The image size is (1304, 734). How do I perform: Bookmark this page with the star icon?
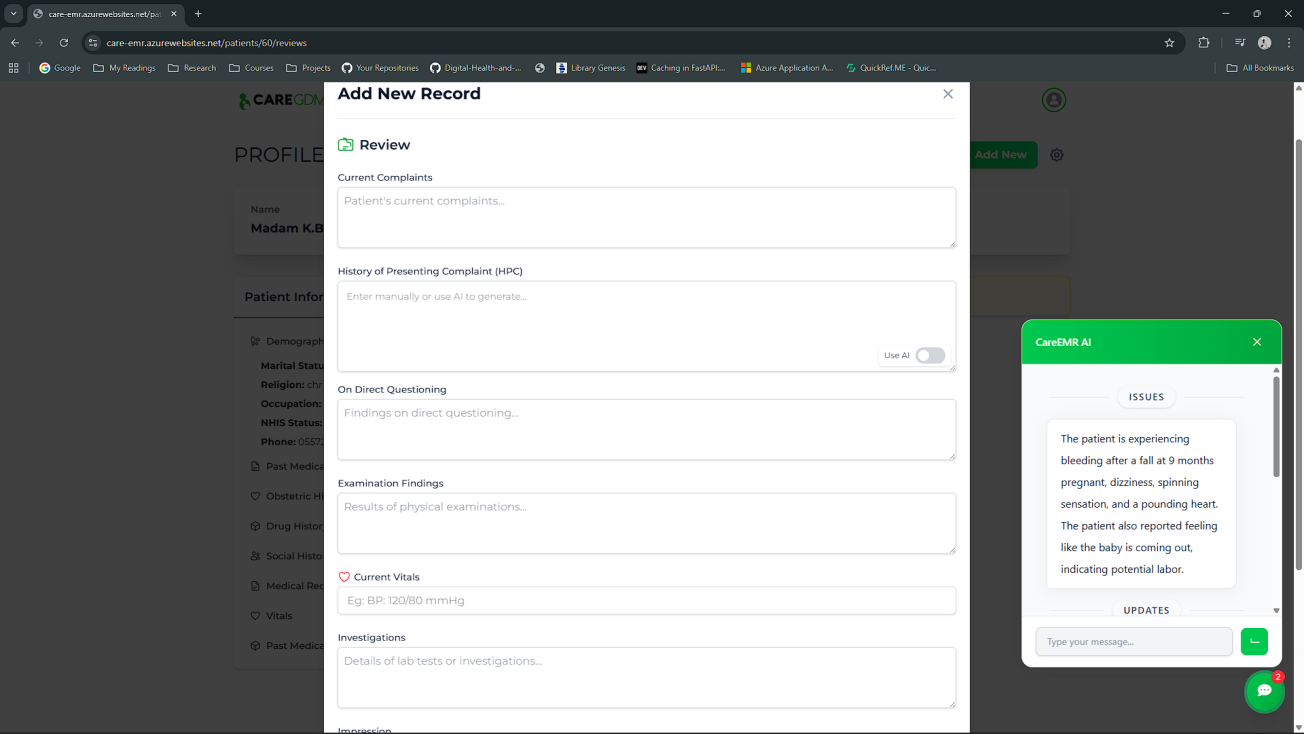1169,43
